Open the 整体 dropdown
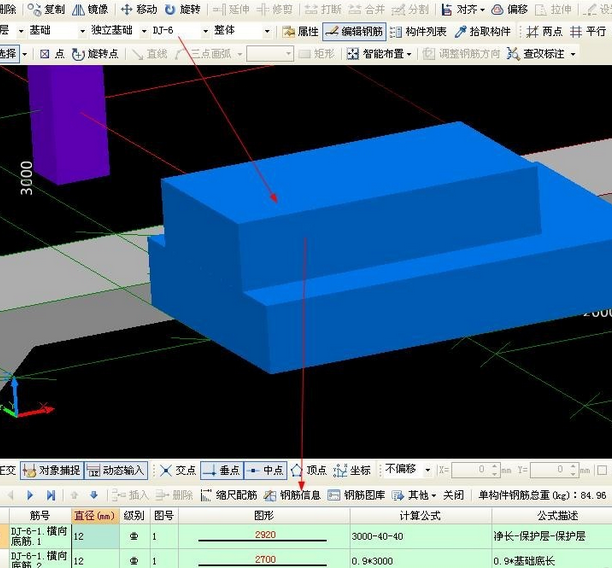 [267, 31]
